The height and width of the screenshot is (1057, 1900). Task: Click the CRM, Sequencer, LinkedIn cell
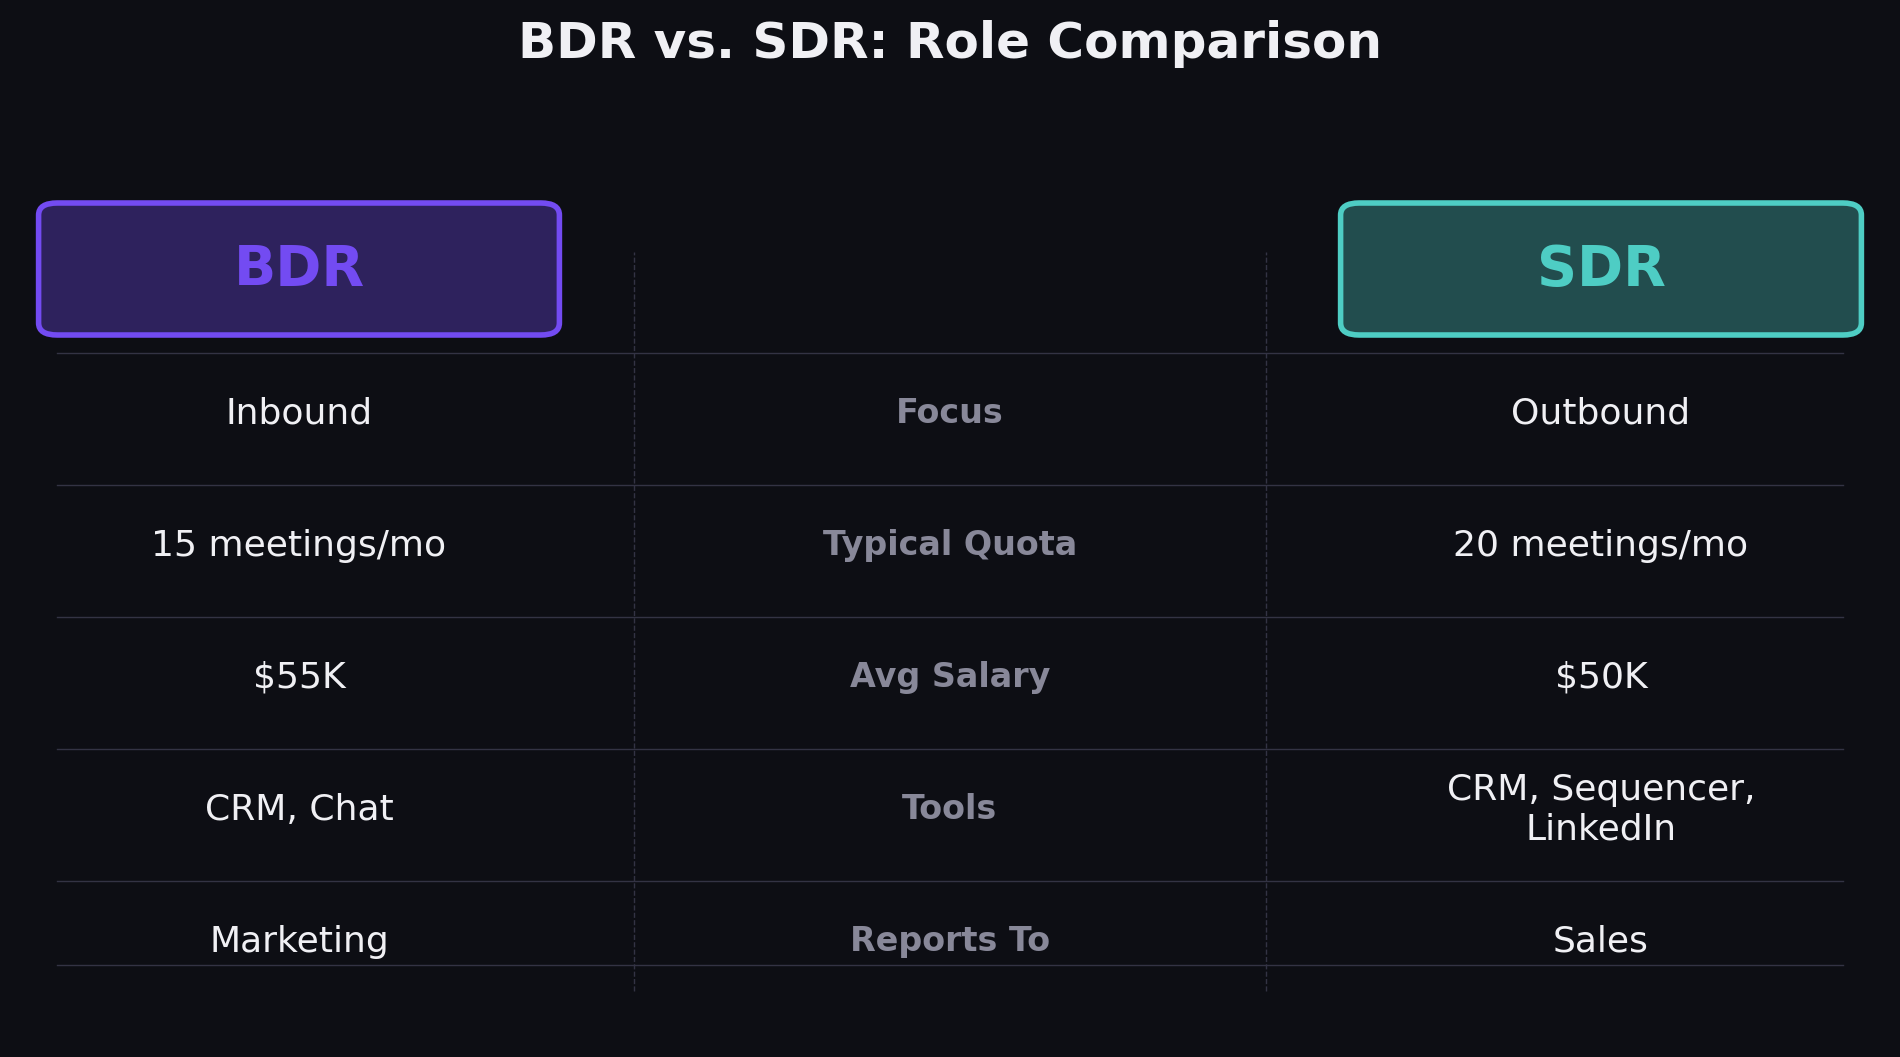tap(1600, 808)
